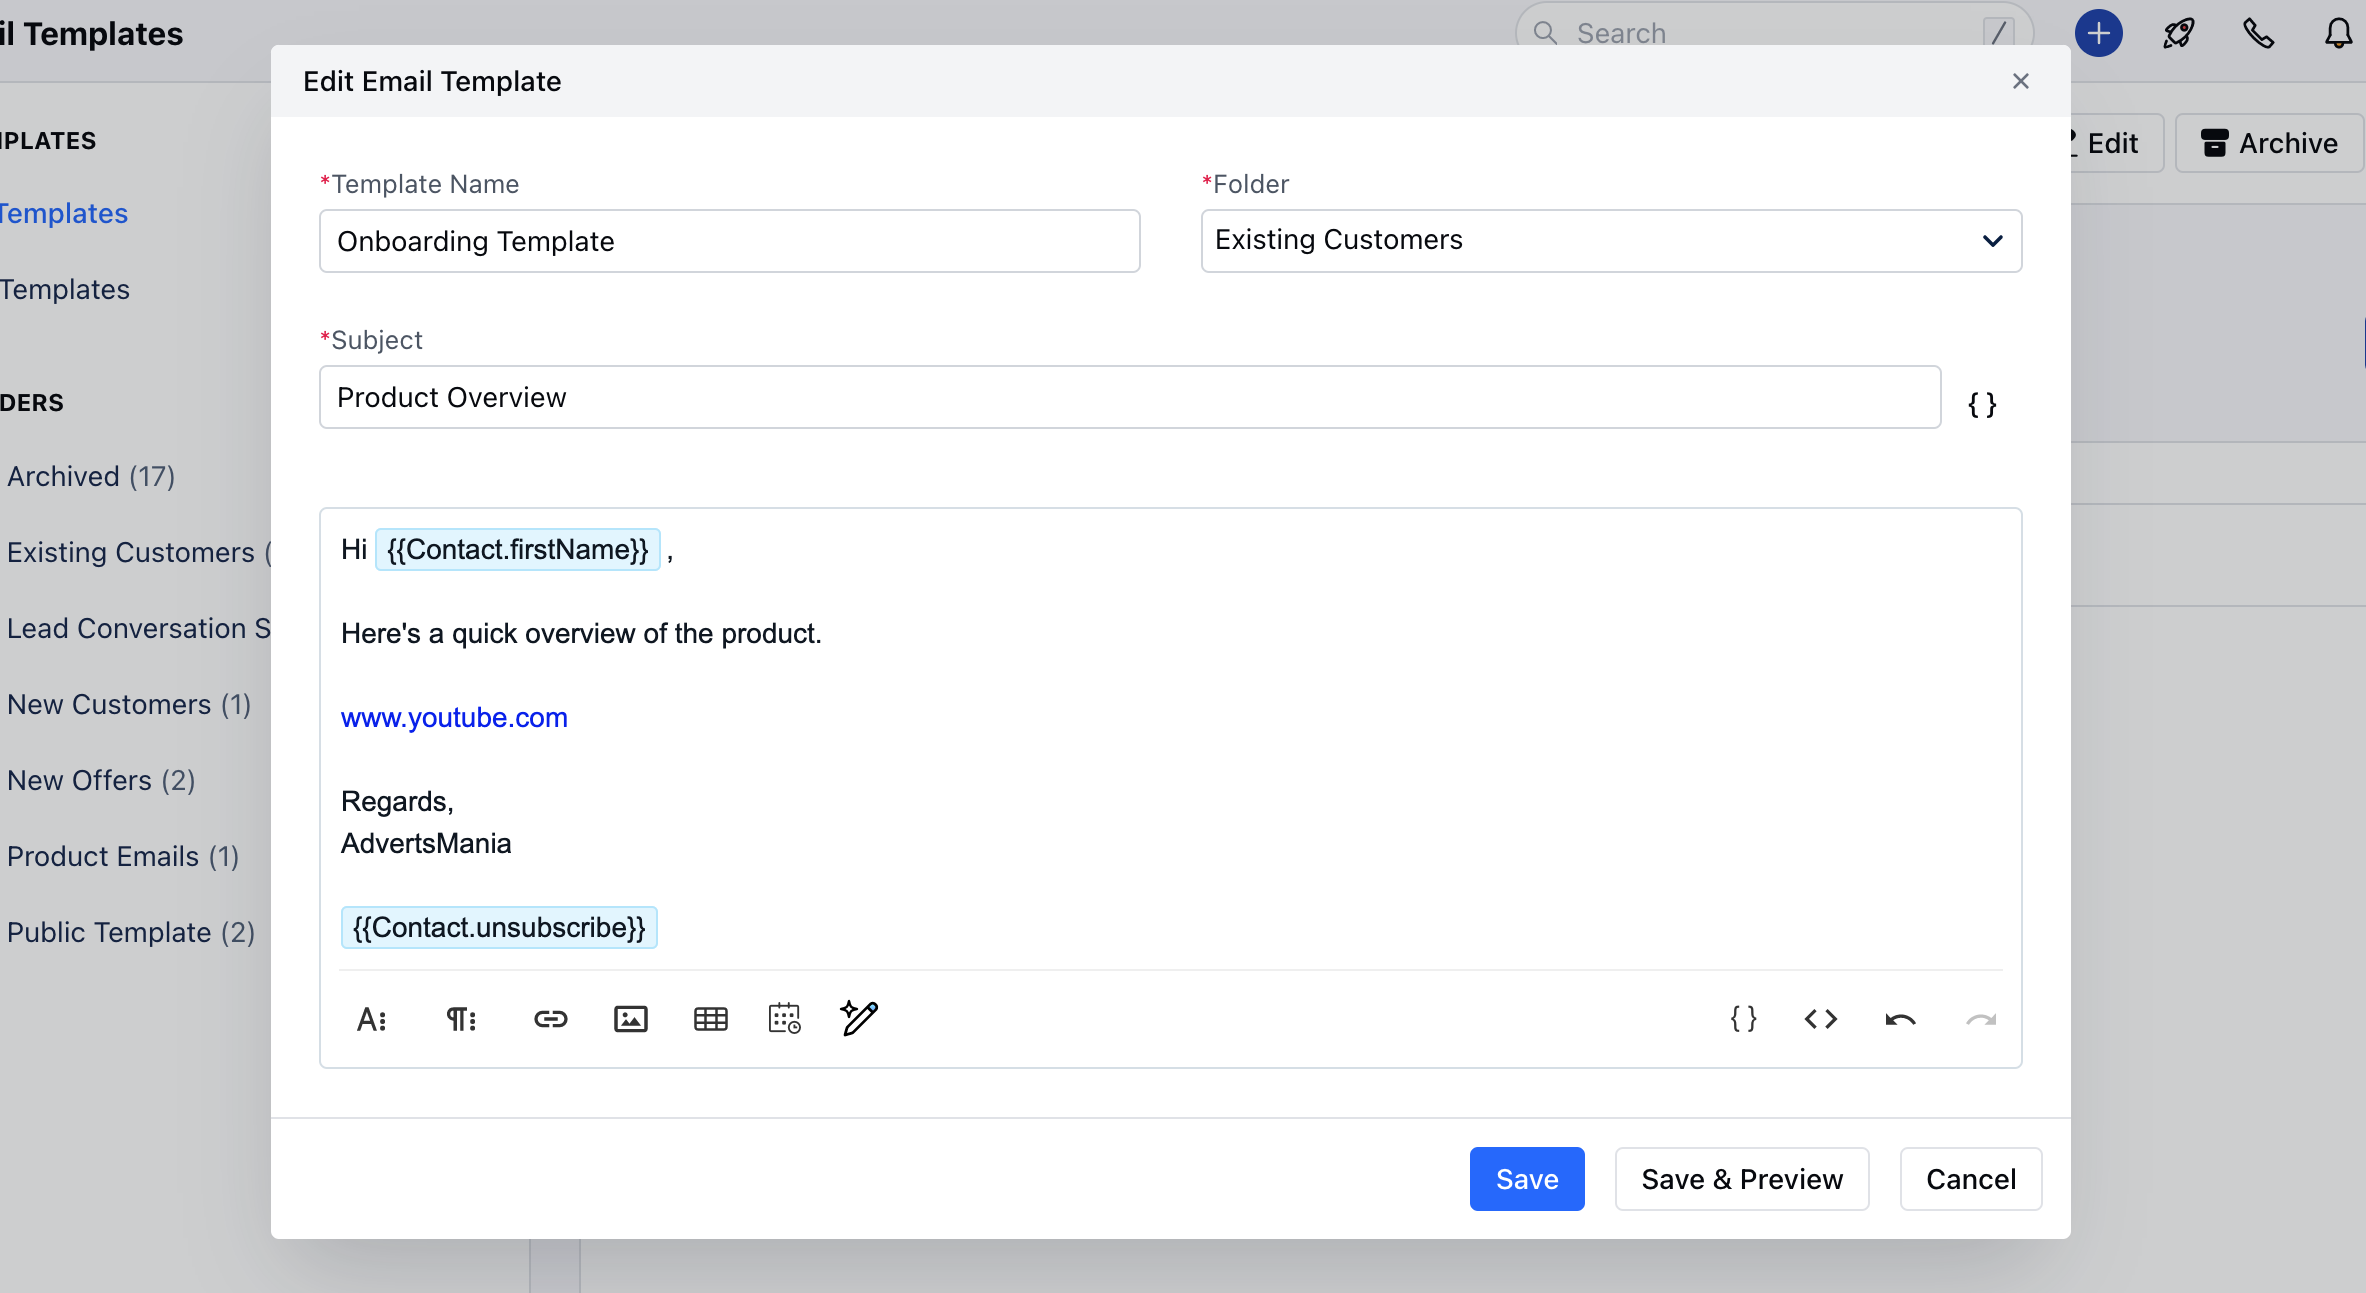Screen dimensions: 2366x1293
Task: Click Save & Preview button
Action: (x=1741, y=1179)
